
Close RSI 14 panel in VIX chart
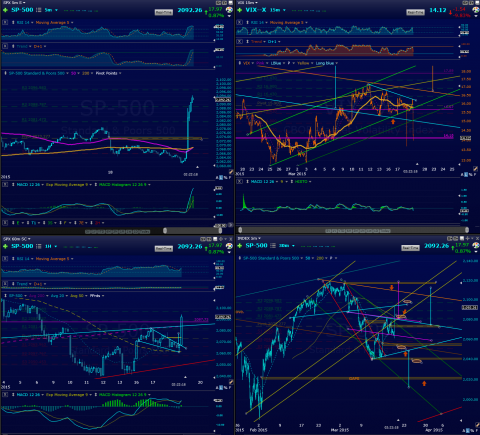(x=239, y=22)
